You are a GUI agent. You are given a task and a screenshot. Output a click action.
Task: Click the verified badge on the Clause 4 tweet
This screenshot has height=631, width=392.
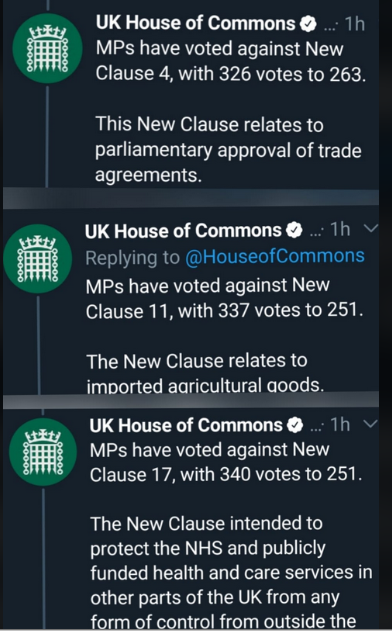308,25
